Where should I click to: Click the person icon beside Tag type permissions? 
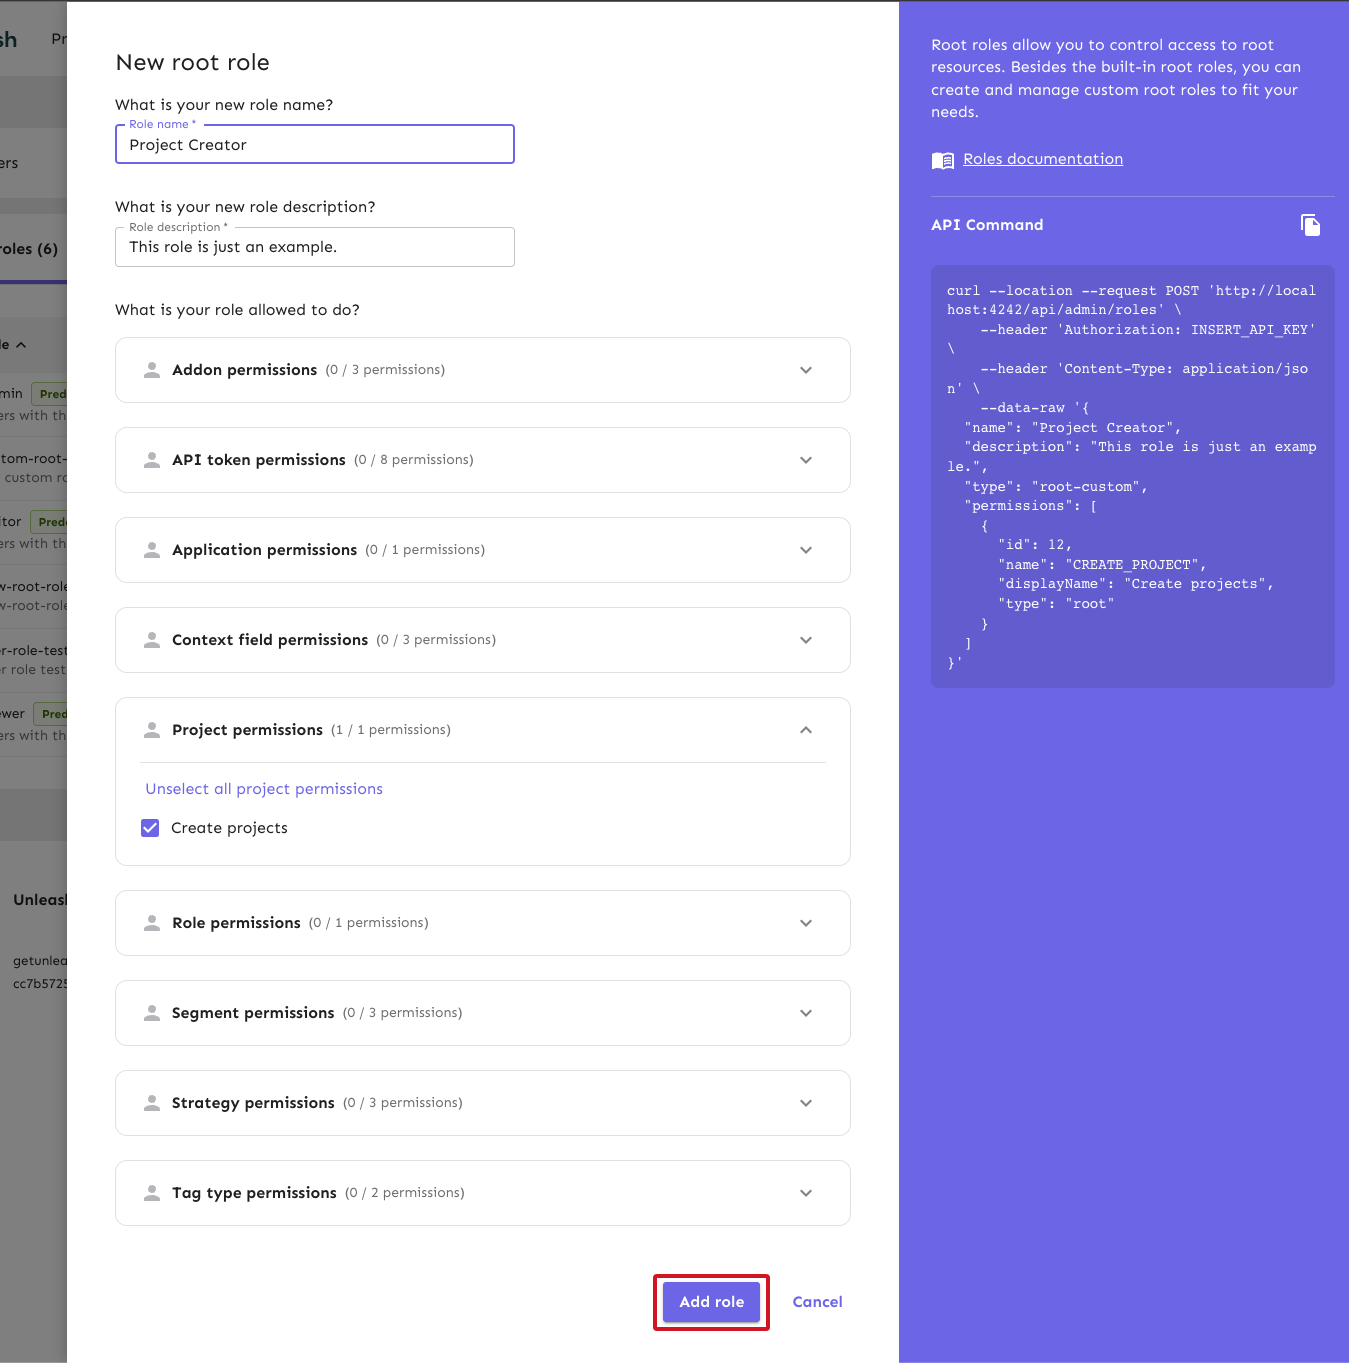152,1192
